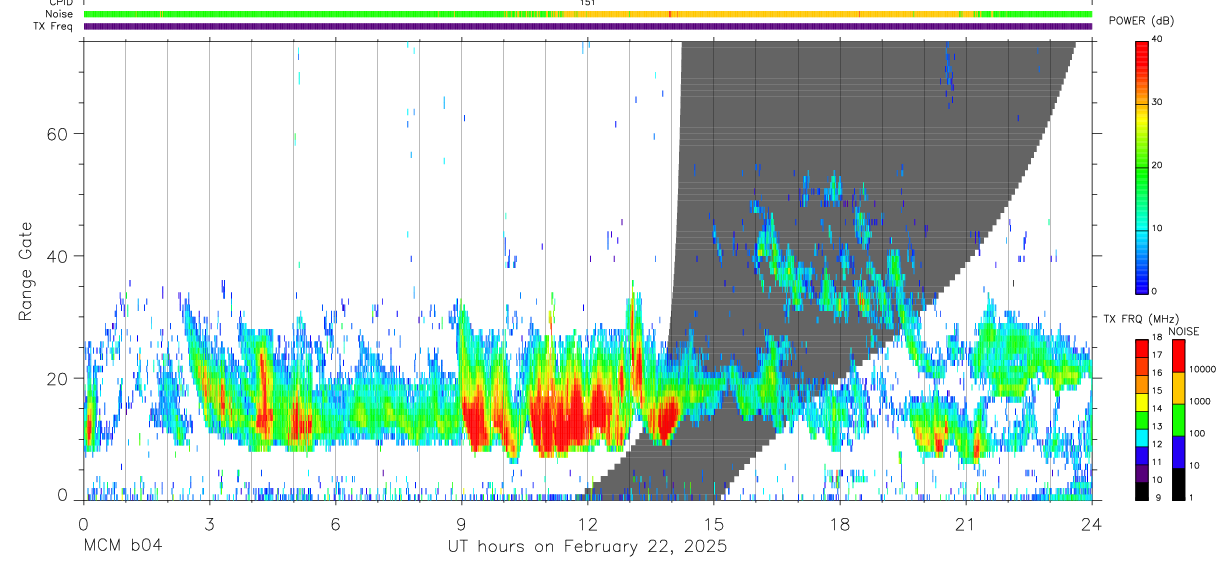The width and height of the screenshot is (1228, 567).
Task: Click the purple TX Freq strip above the plot
Action: pos(588,26)
